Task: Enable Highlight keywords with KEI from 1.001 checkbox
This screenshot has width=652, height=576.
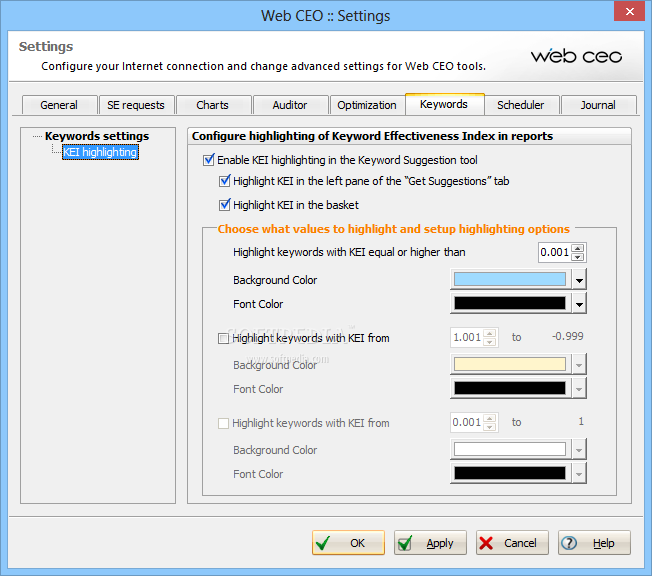Action: click(223, 338)
